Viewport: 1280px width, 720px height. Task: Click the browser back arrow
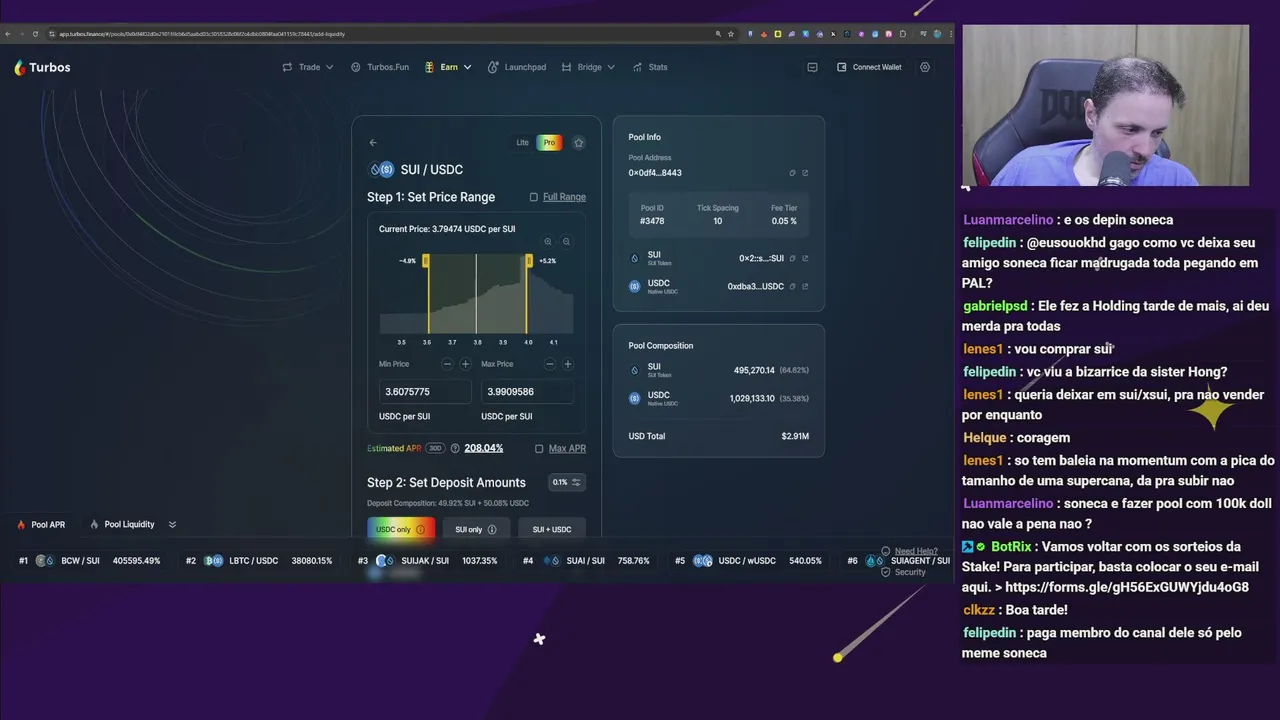tap(8, 34)
